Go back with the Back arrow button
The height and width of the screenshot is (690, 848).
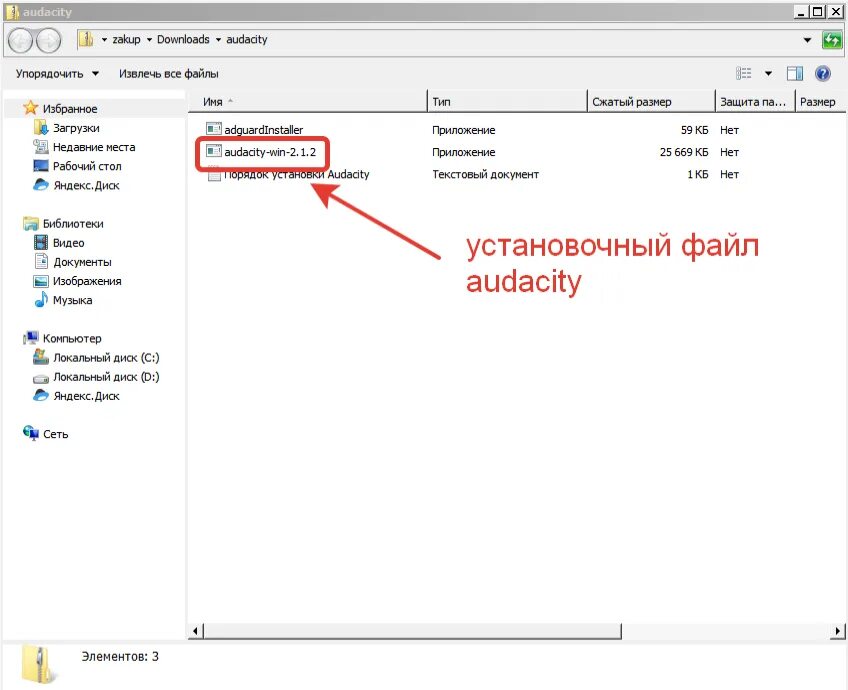[21, 41]
